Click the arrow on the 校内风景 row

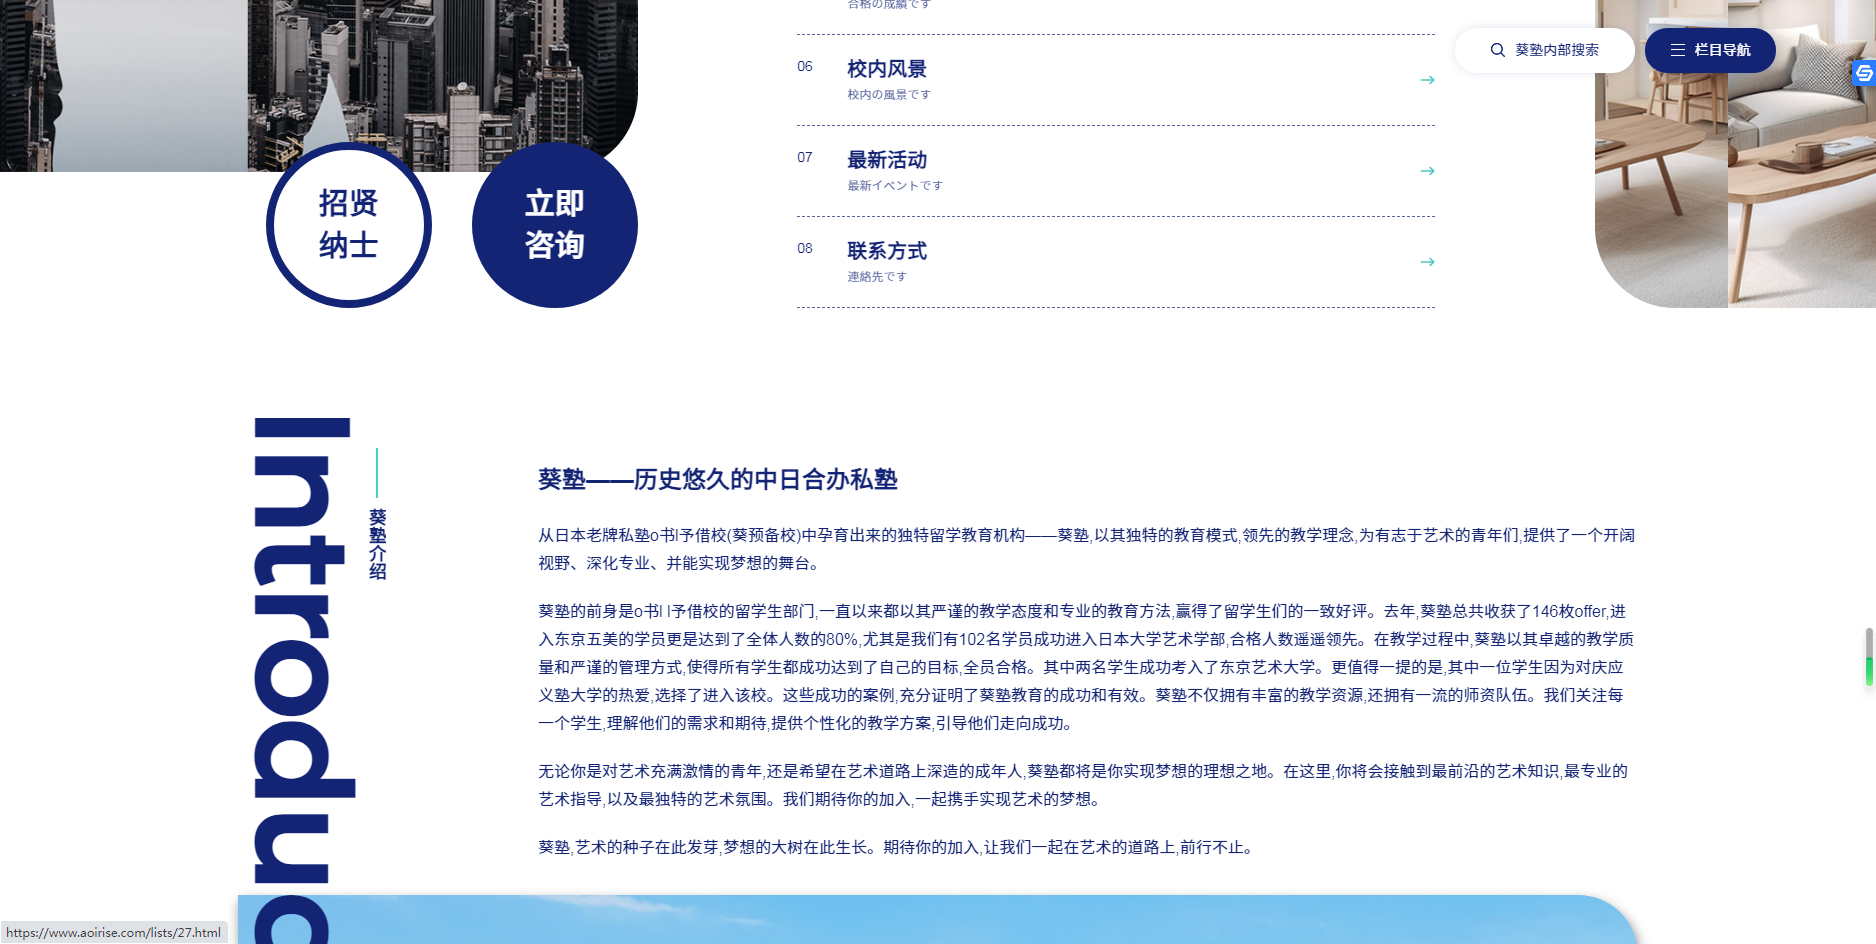click(1427, 80)
